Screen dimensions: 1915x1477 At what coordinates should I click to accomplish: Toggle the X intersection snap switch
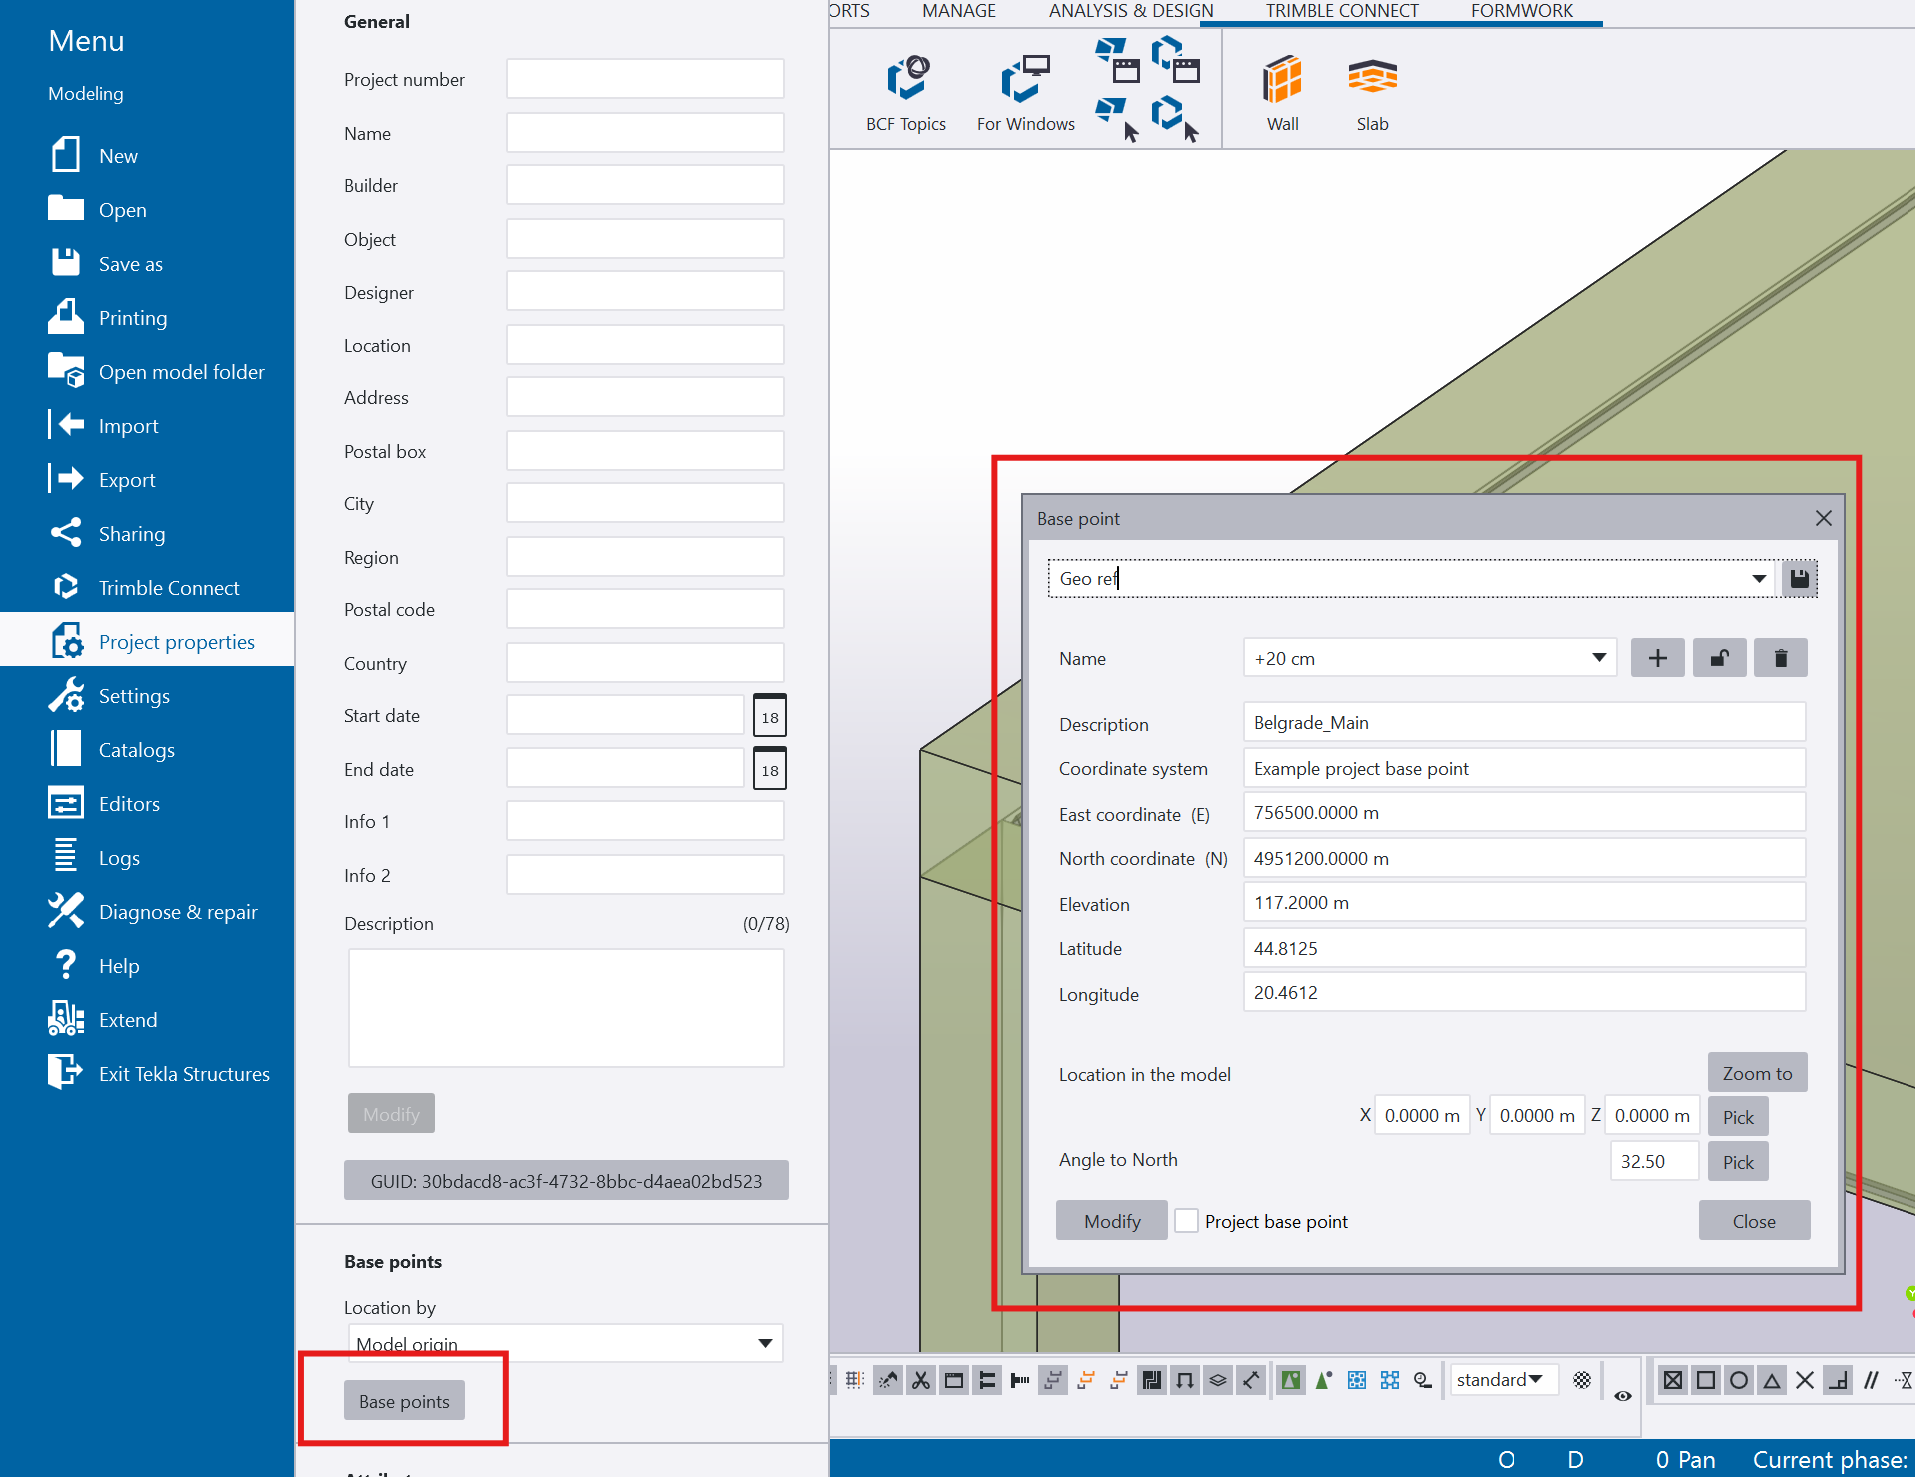[1805, 1380]
